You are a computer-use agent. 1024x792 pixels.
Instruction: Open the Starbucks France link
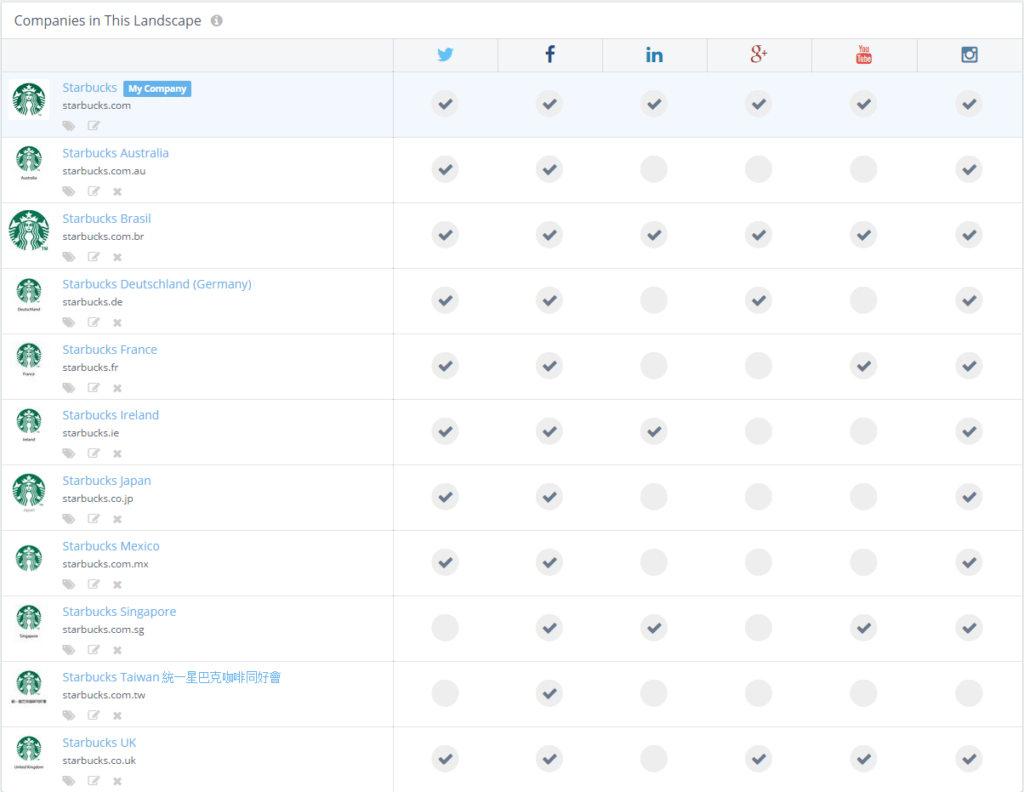click(110, 349)
